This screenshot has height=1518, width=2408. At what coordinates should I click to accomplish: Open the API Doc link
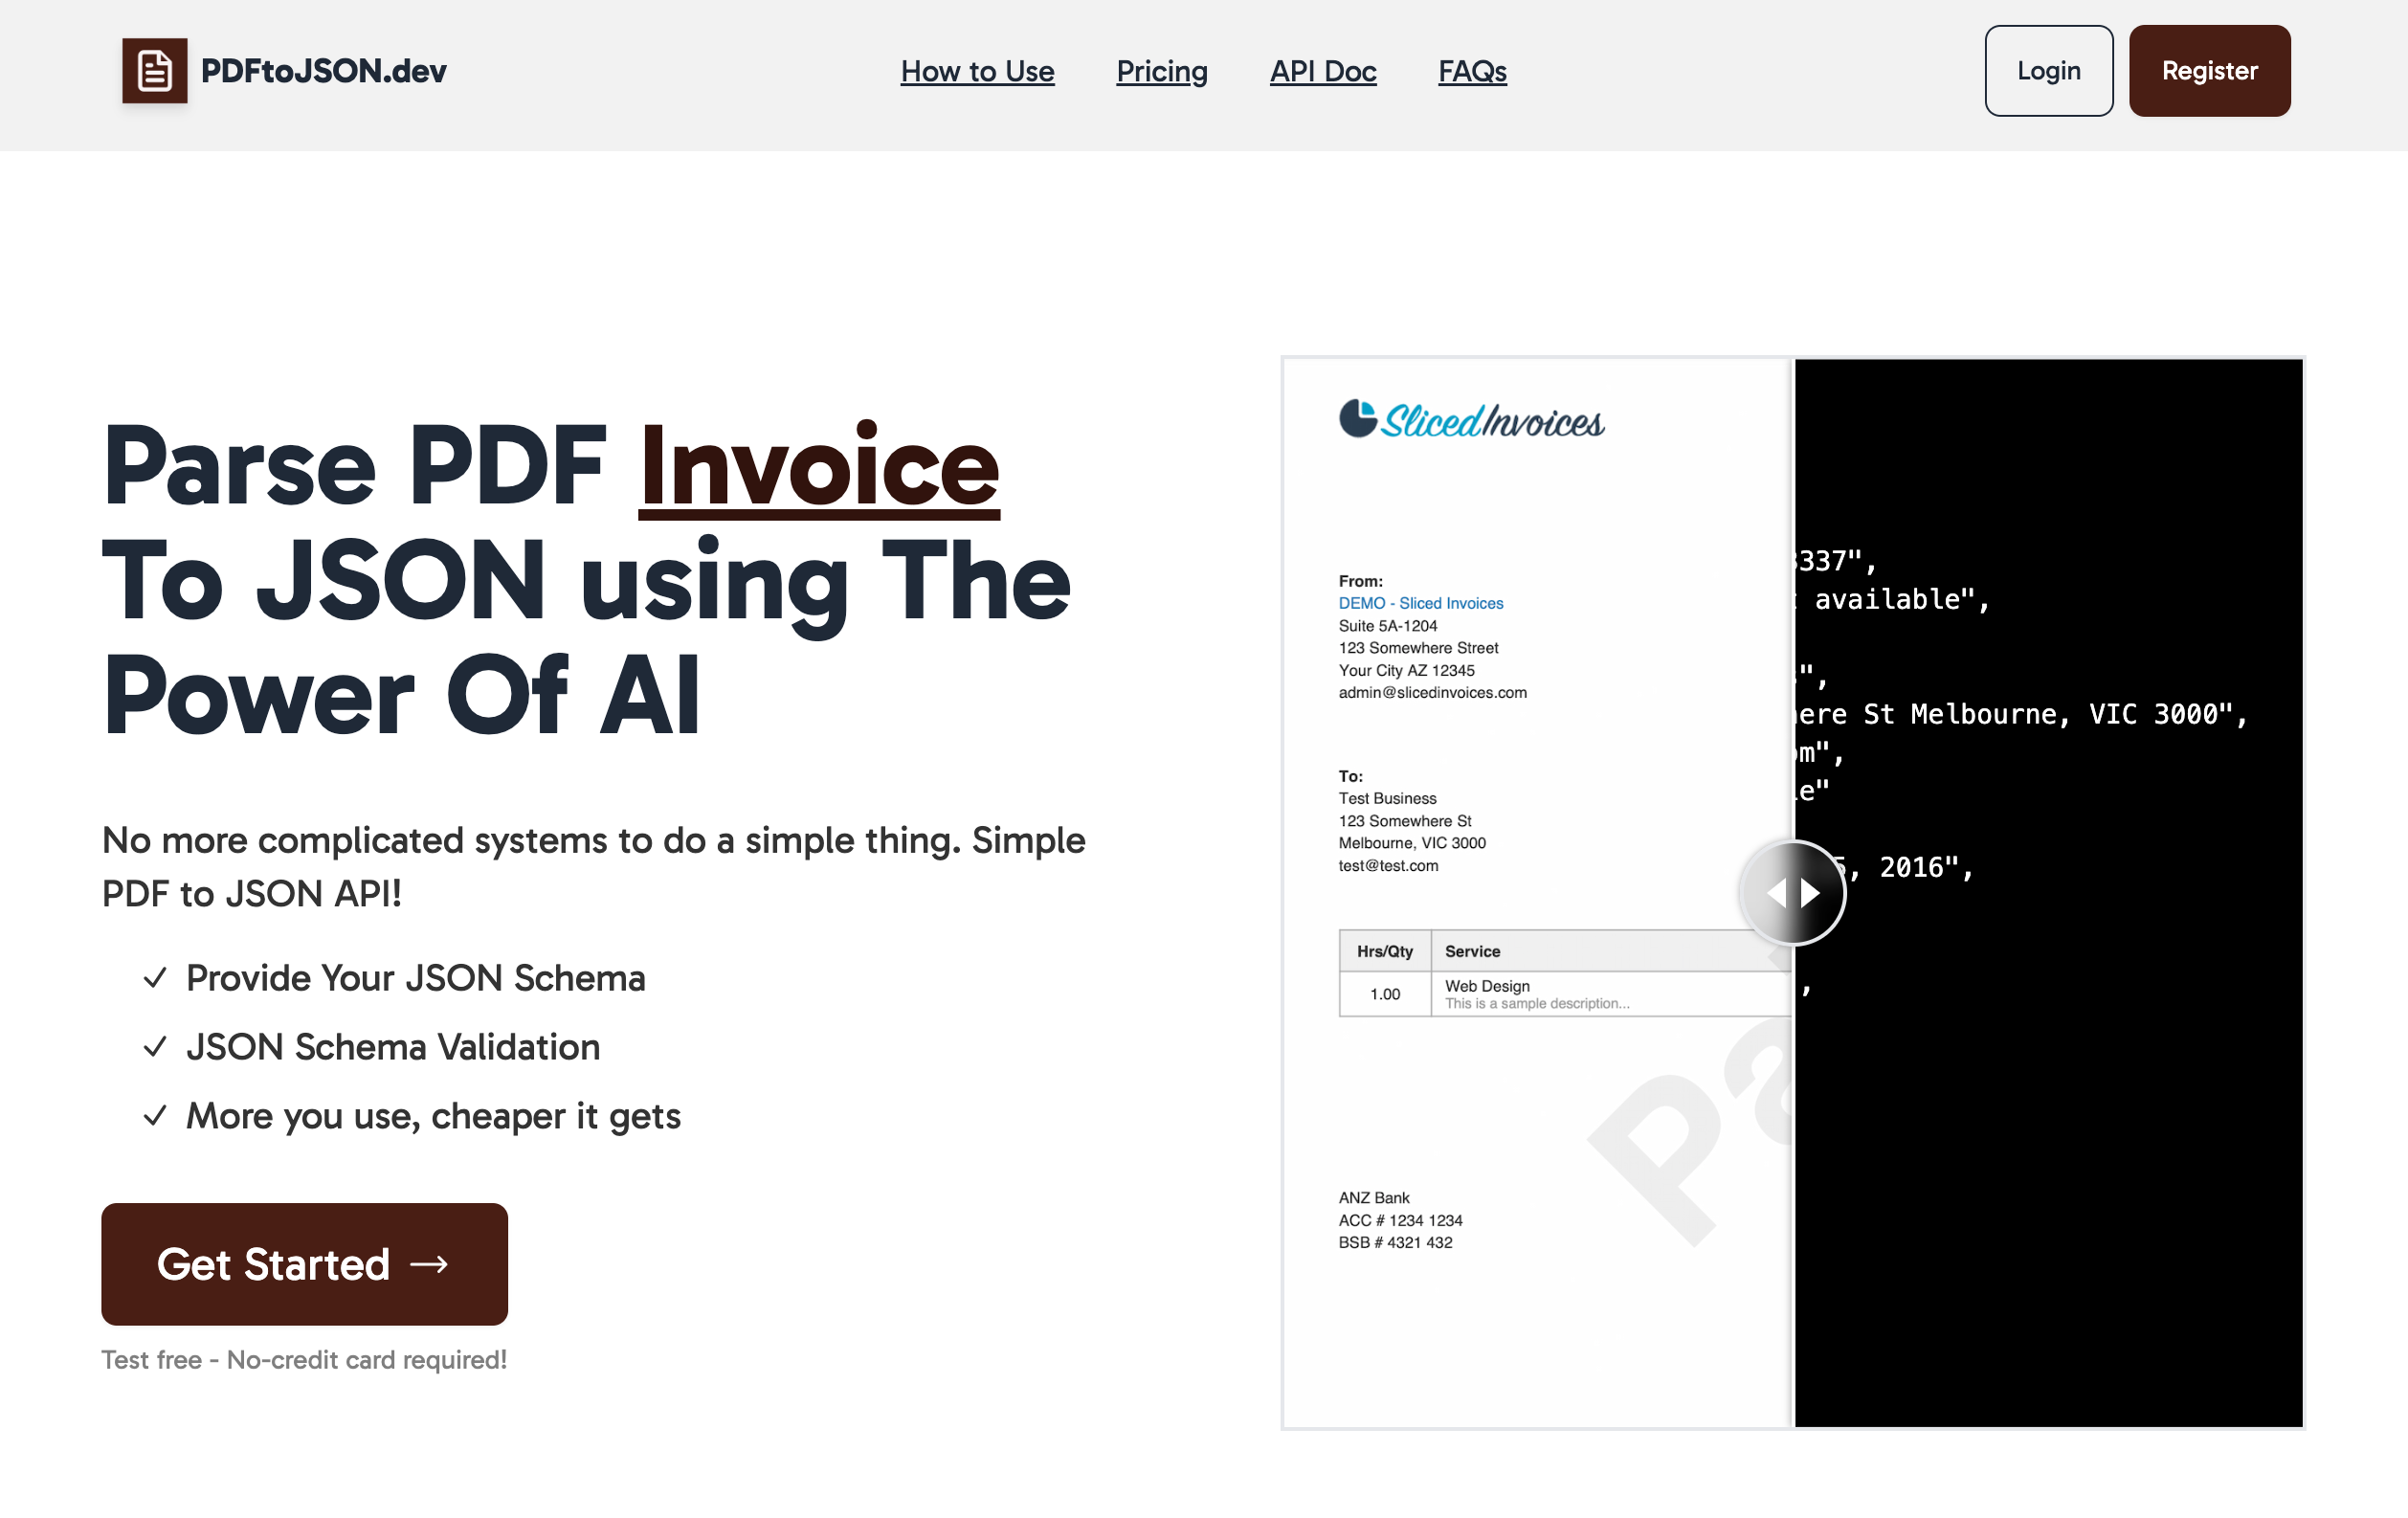[x=1322, y=71]
